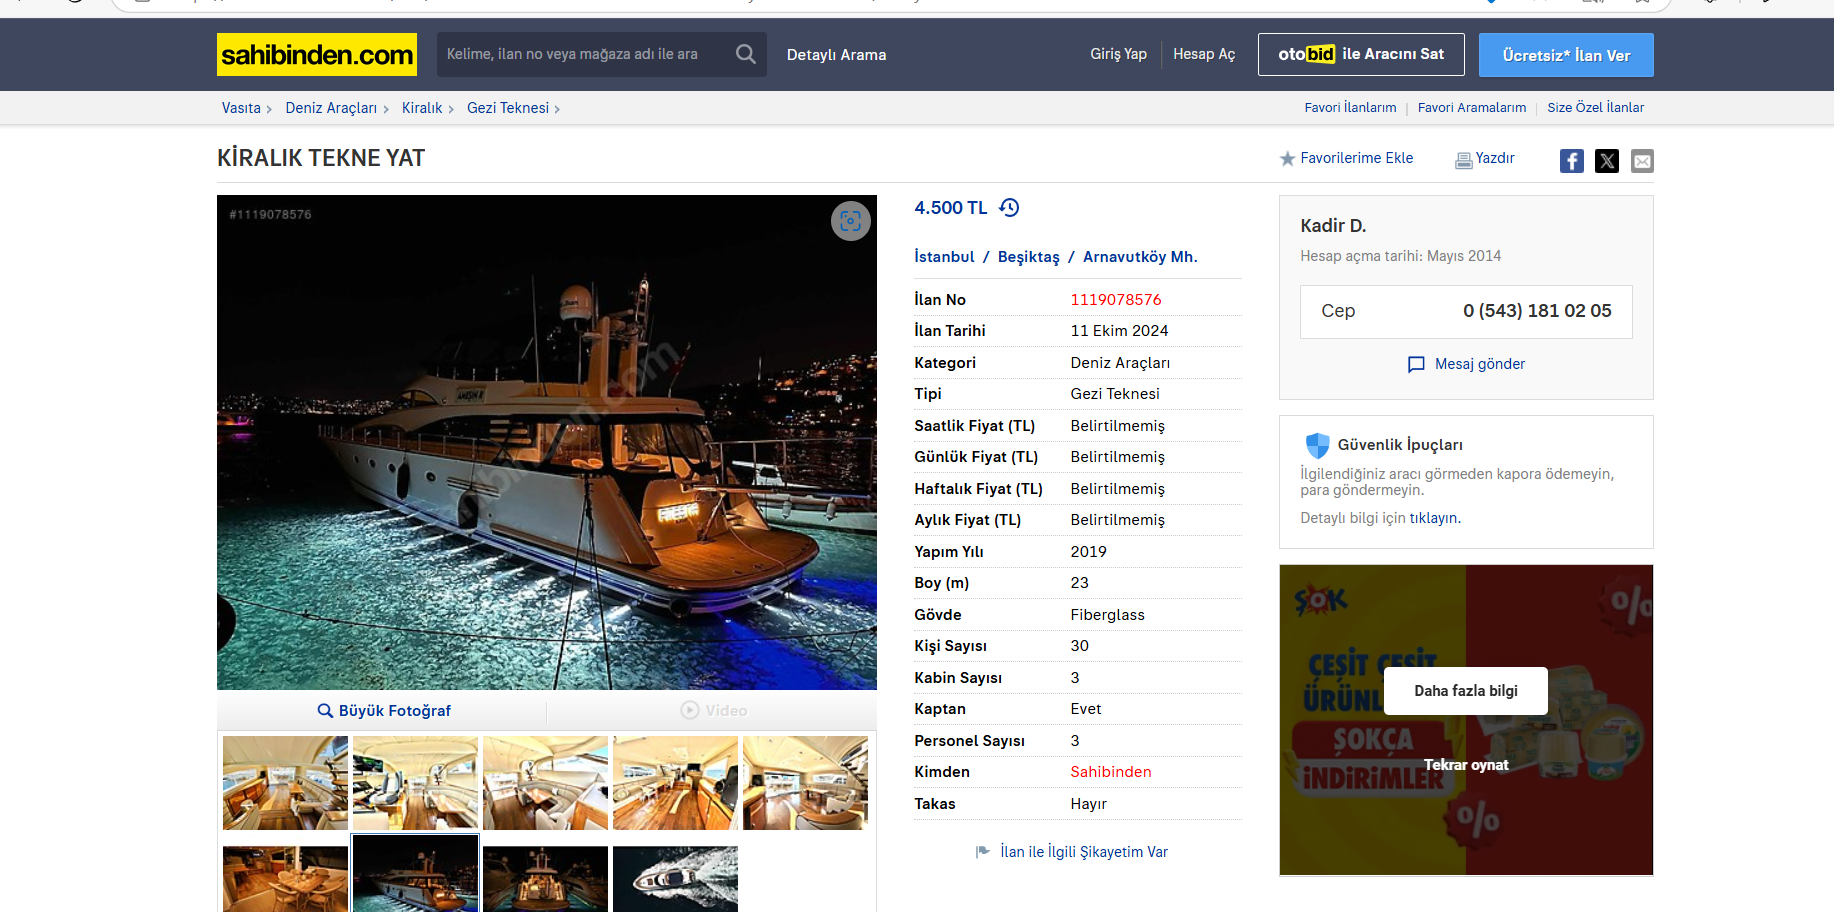Open Vasıta breadcrumb category
Viewport: 1834px width, 912px height.
click(x=241, y=108)
